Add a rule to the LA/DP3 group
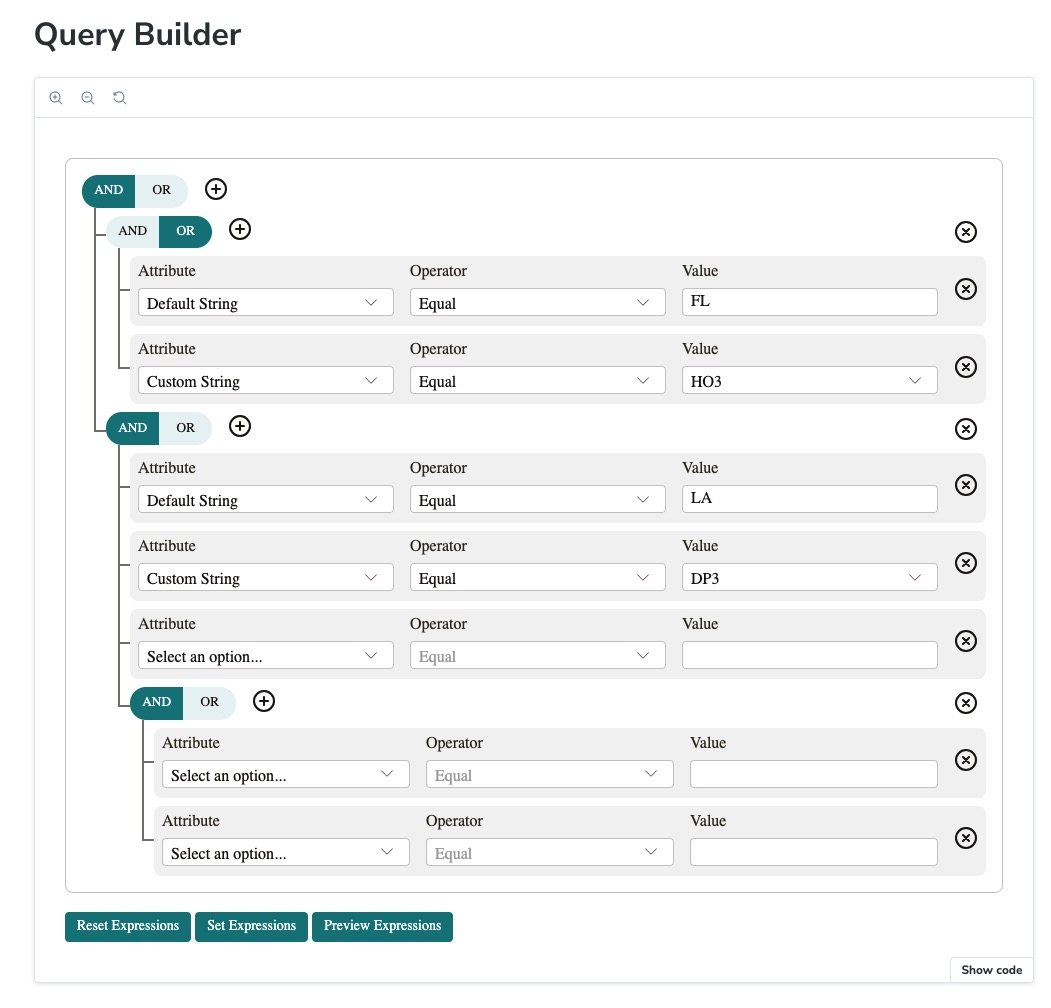This screenshot has height=1008, width=1051. tap(240, 426)
